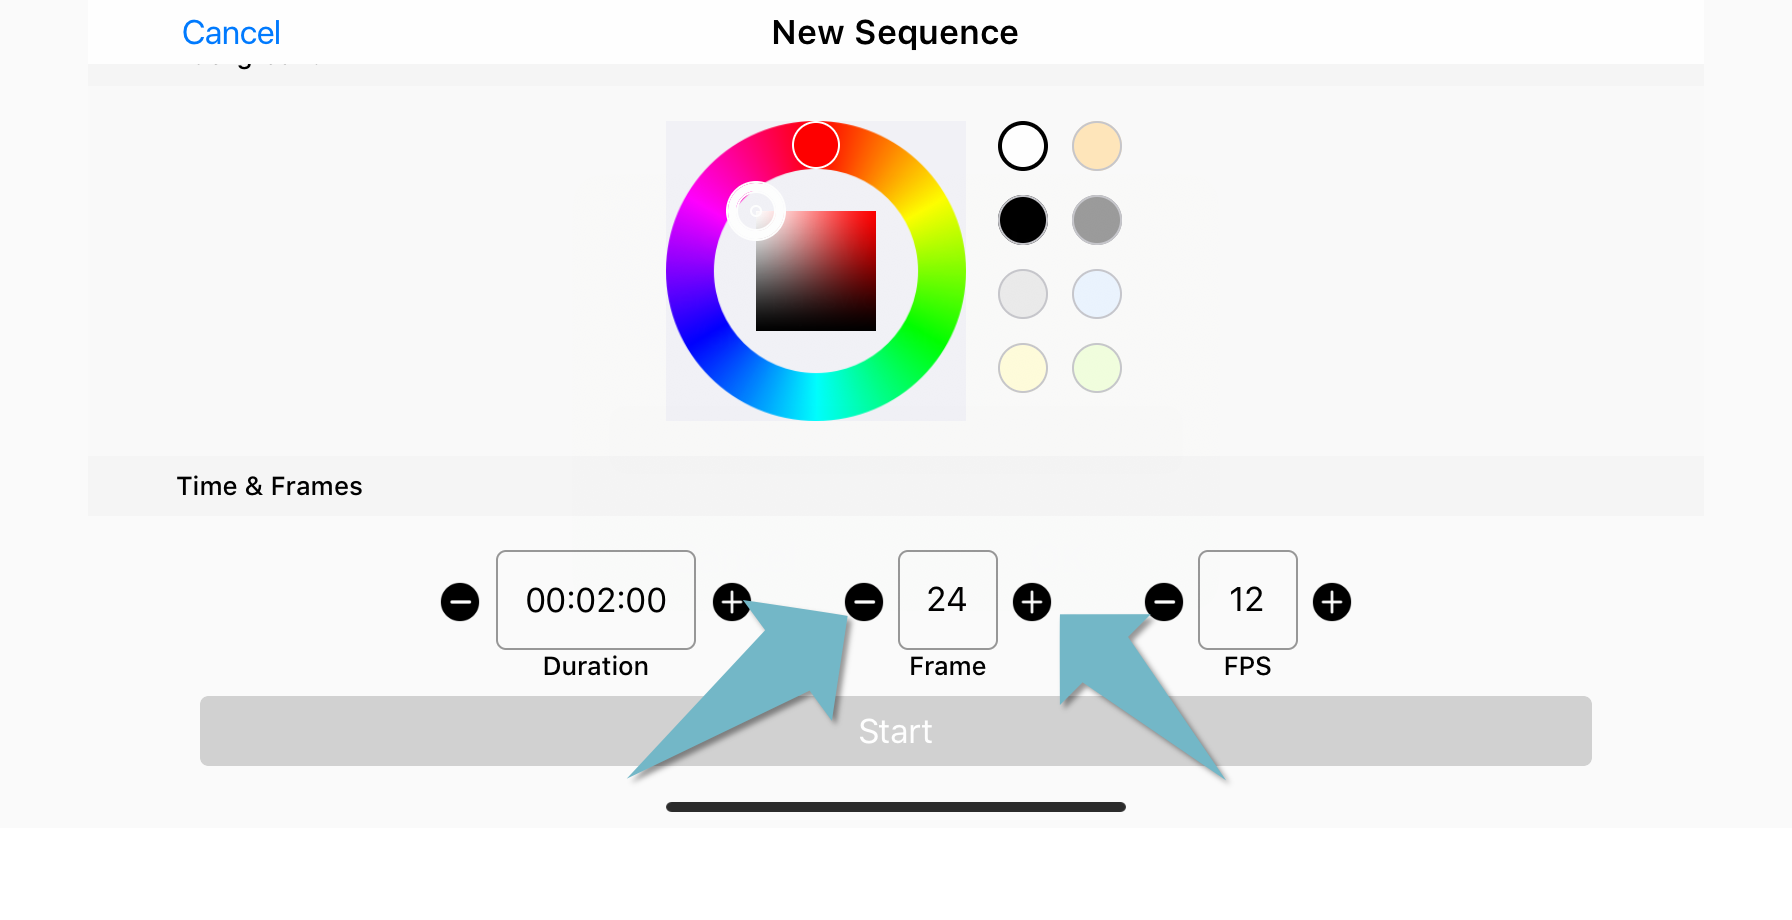The height and width of the screenshot is (920, 1792).
Task: Tap Cancel to dismiss New Sequence
Action: 231,33
